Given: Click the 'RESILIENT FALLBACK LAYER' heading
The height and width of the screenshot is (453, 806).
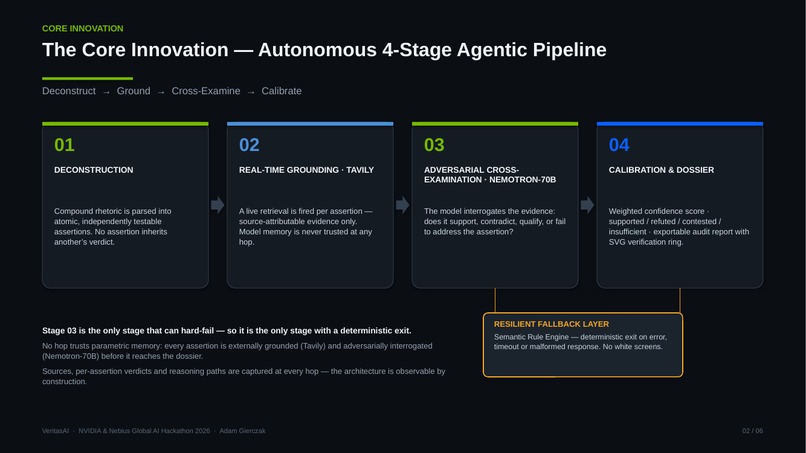Looking at the screenshot, I should 551,324.
